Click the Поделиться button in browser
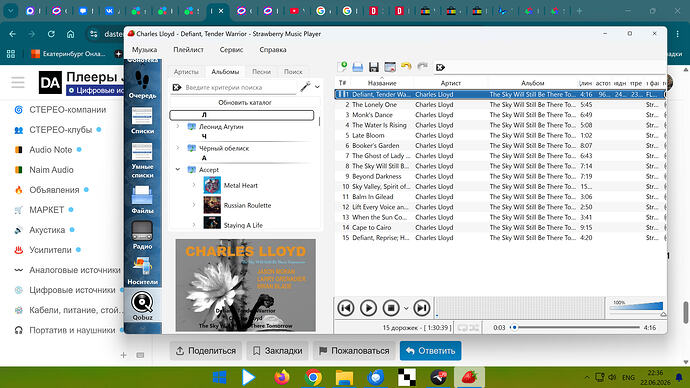The height and width of the screenshot is (388, 690). tap(206, 351)
